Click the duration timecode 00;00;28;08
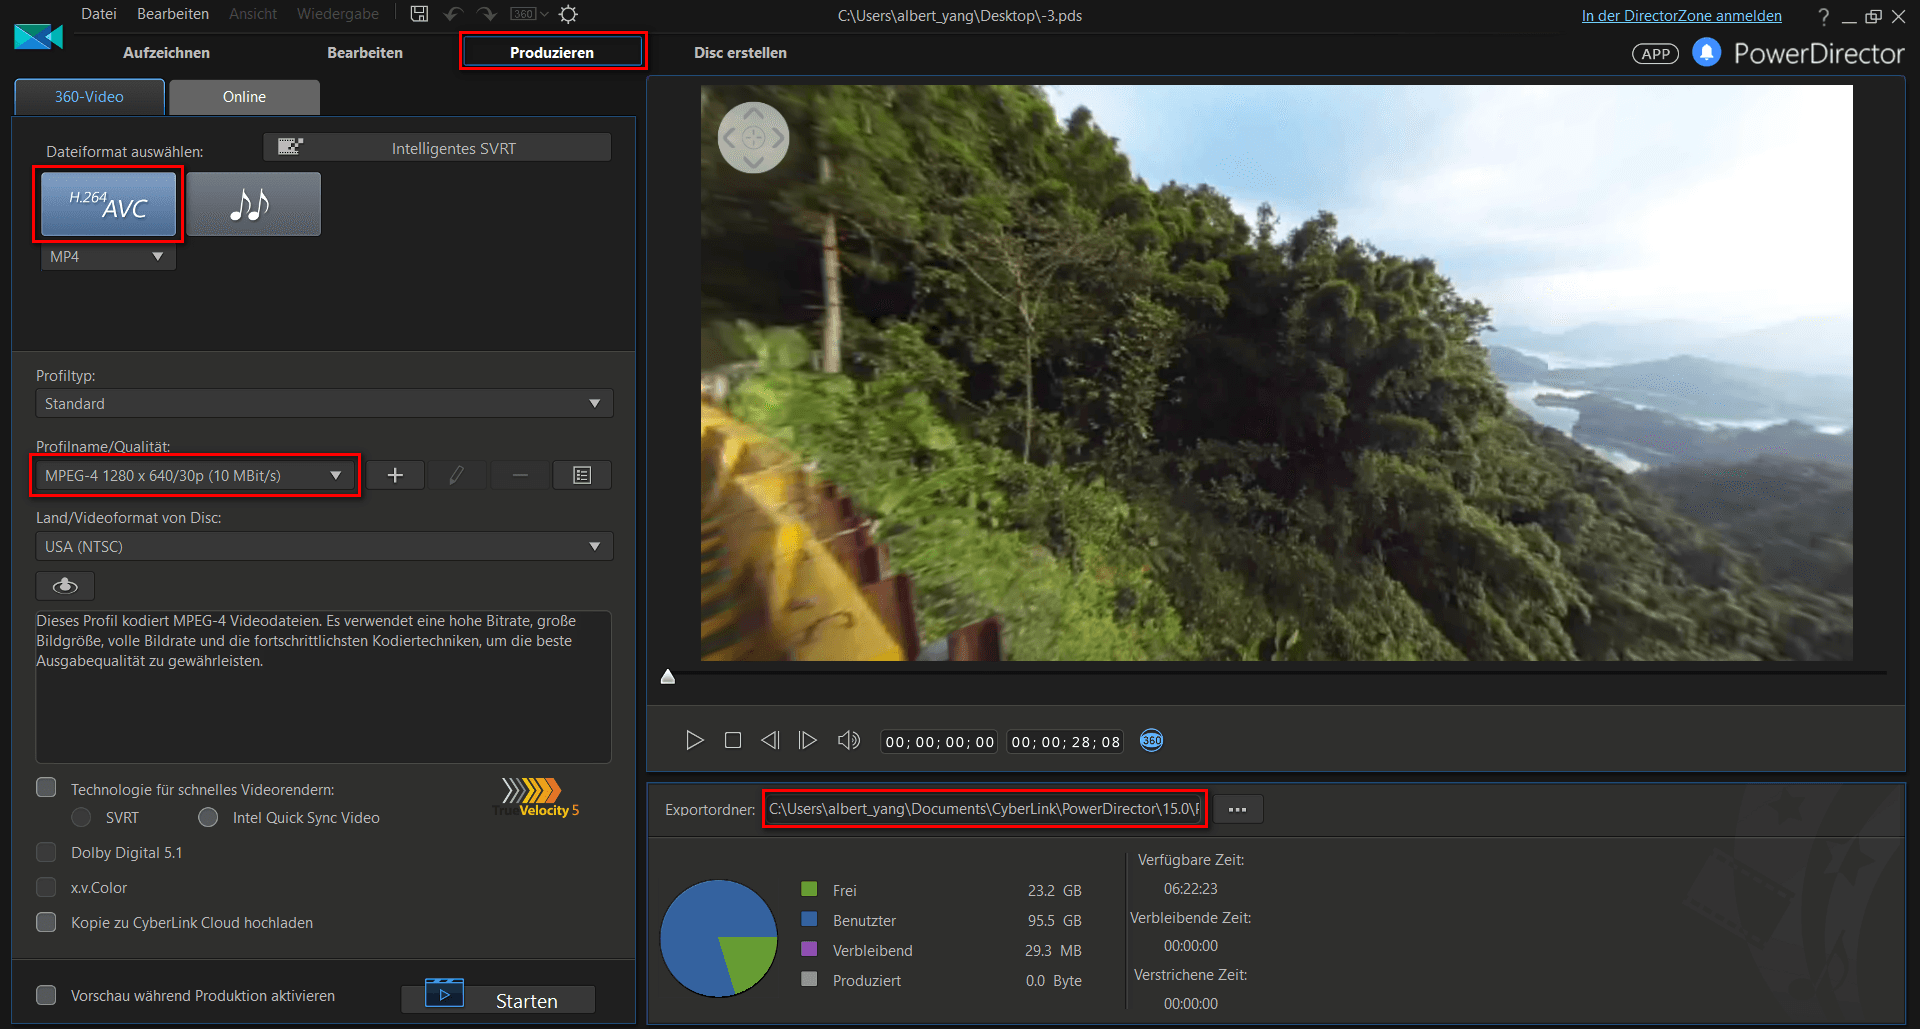This screenshot has width=1920, height=1029. 1065,742
